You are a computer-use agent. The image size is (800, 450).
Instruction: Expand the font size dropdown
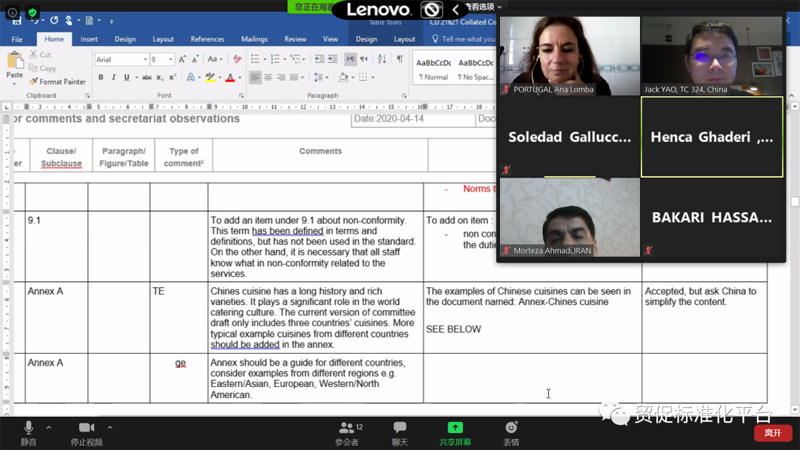(x=170, y=60)
